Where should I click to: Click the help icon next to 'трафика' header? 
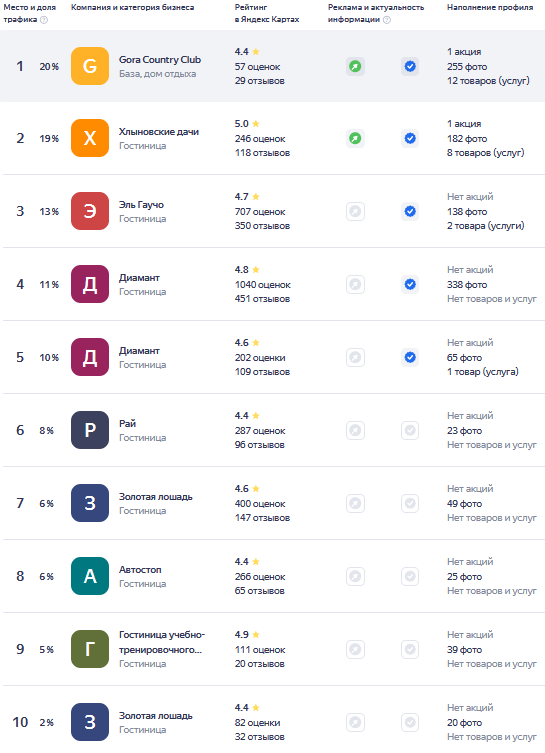[44, 20]
